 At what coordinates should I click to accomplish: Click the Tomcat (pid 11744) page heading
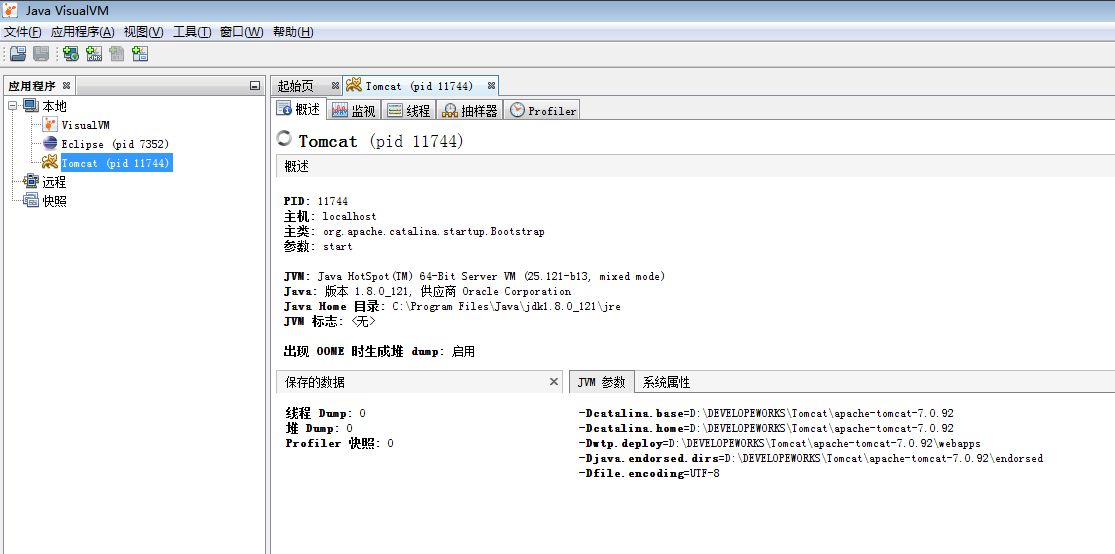tap(380, 141)
